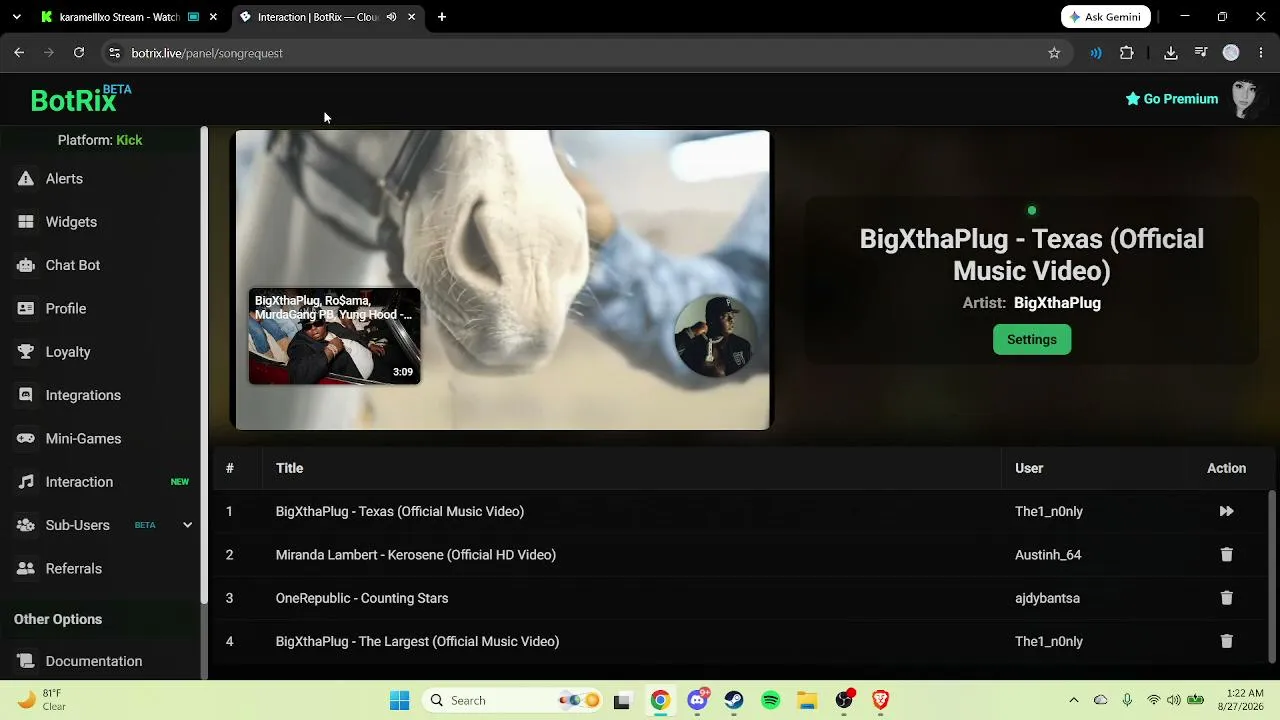1280x720 pixels.
Task: Click the Settings button for song request
Action: pos(1032,340)
